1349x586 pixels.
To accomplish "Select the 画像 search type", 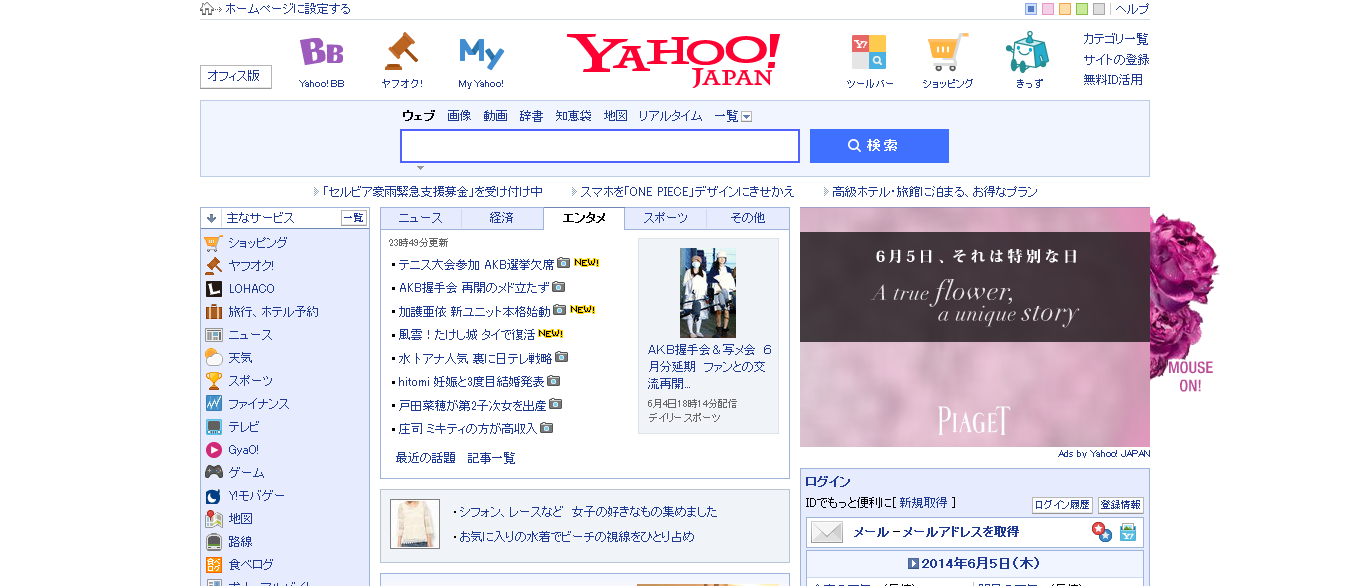I will [x=459, y=116].
